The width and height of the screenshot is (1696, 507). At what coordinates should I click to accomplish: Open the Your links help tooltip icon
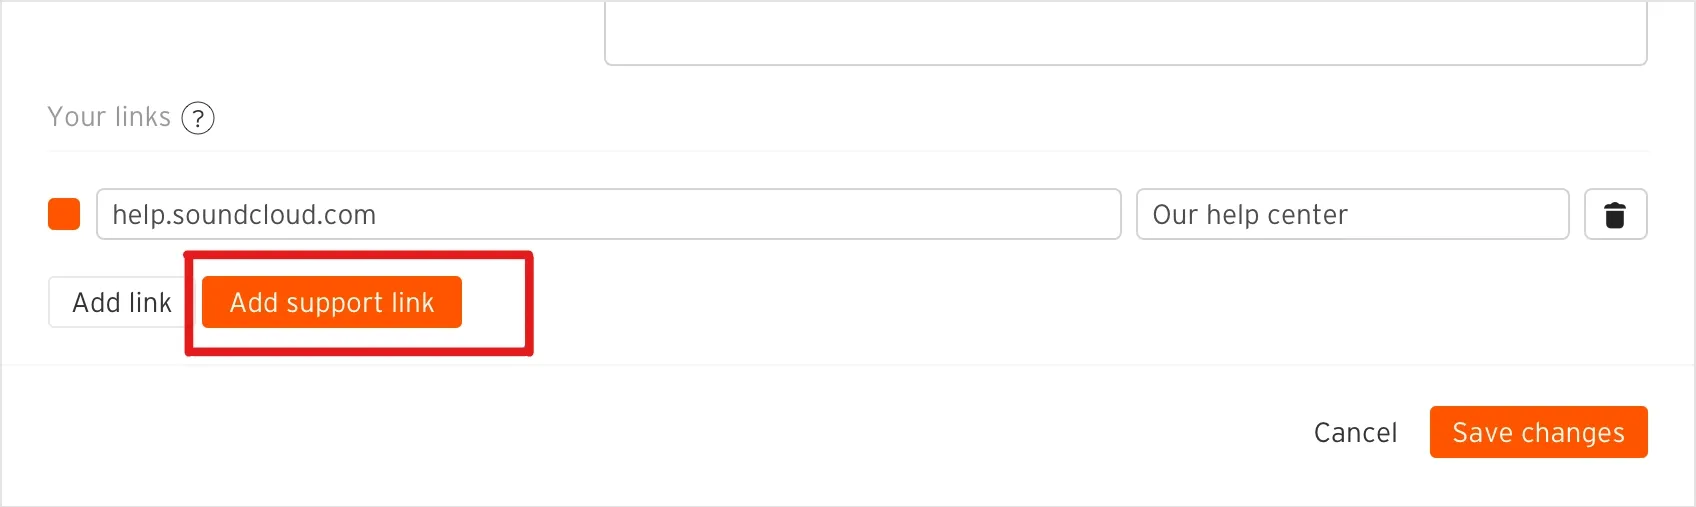pos(198,118)
